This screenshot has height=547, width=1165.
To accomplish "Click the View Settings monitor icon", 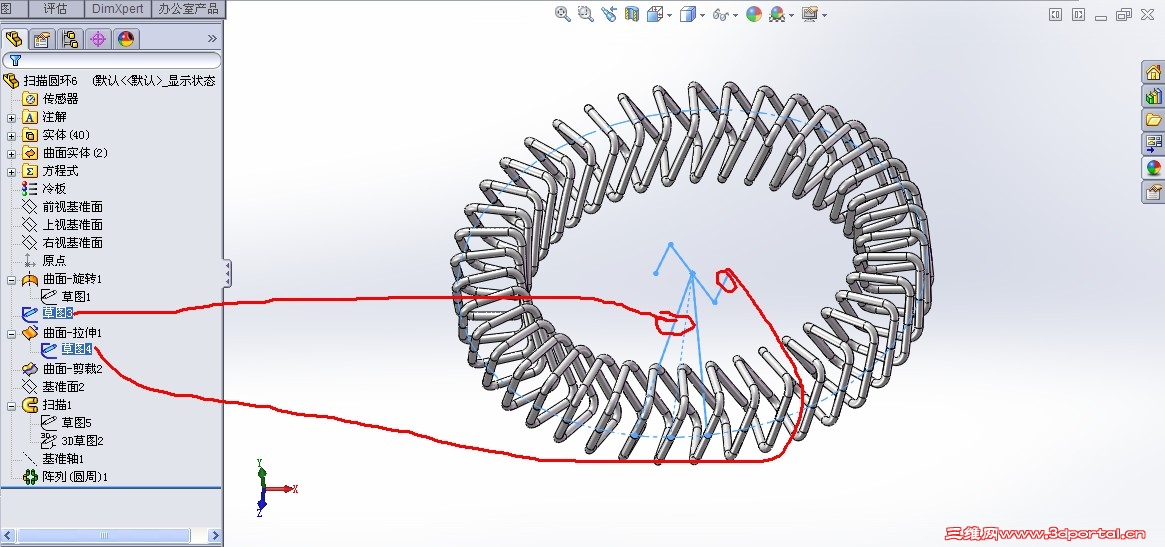I will point(810,14).
